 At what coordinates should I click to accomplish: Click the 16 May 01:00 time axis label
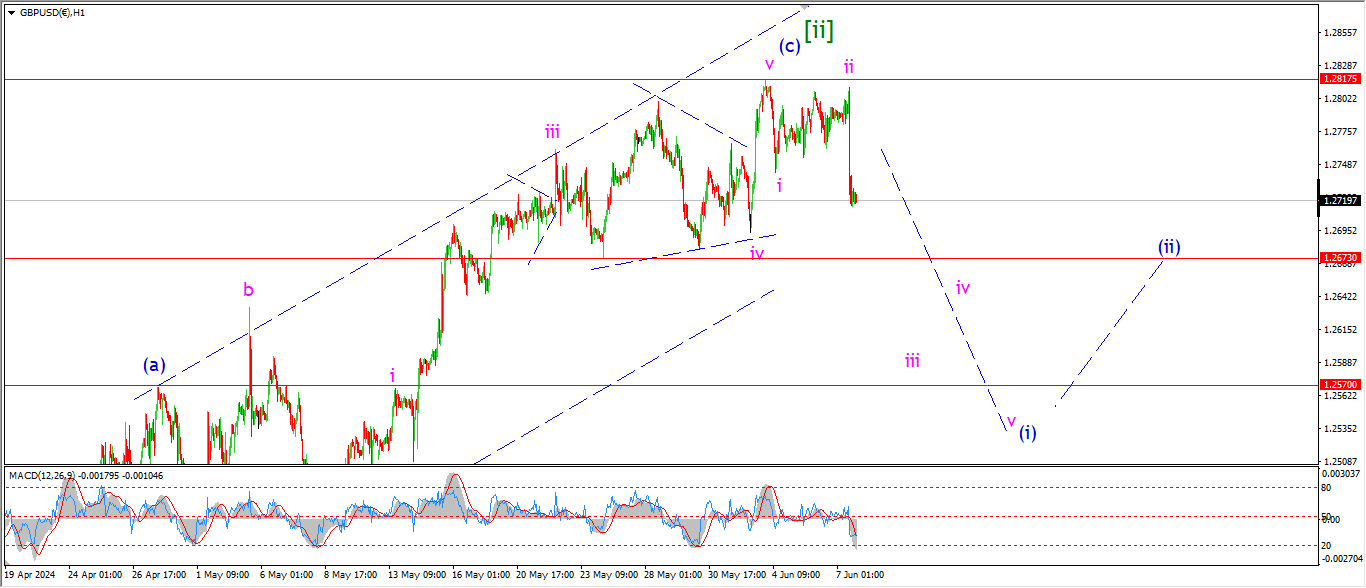[481, 575]
